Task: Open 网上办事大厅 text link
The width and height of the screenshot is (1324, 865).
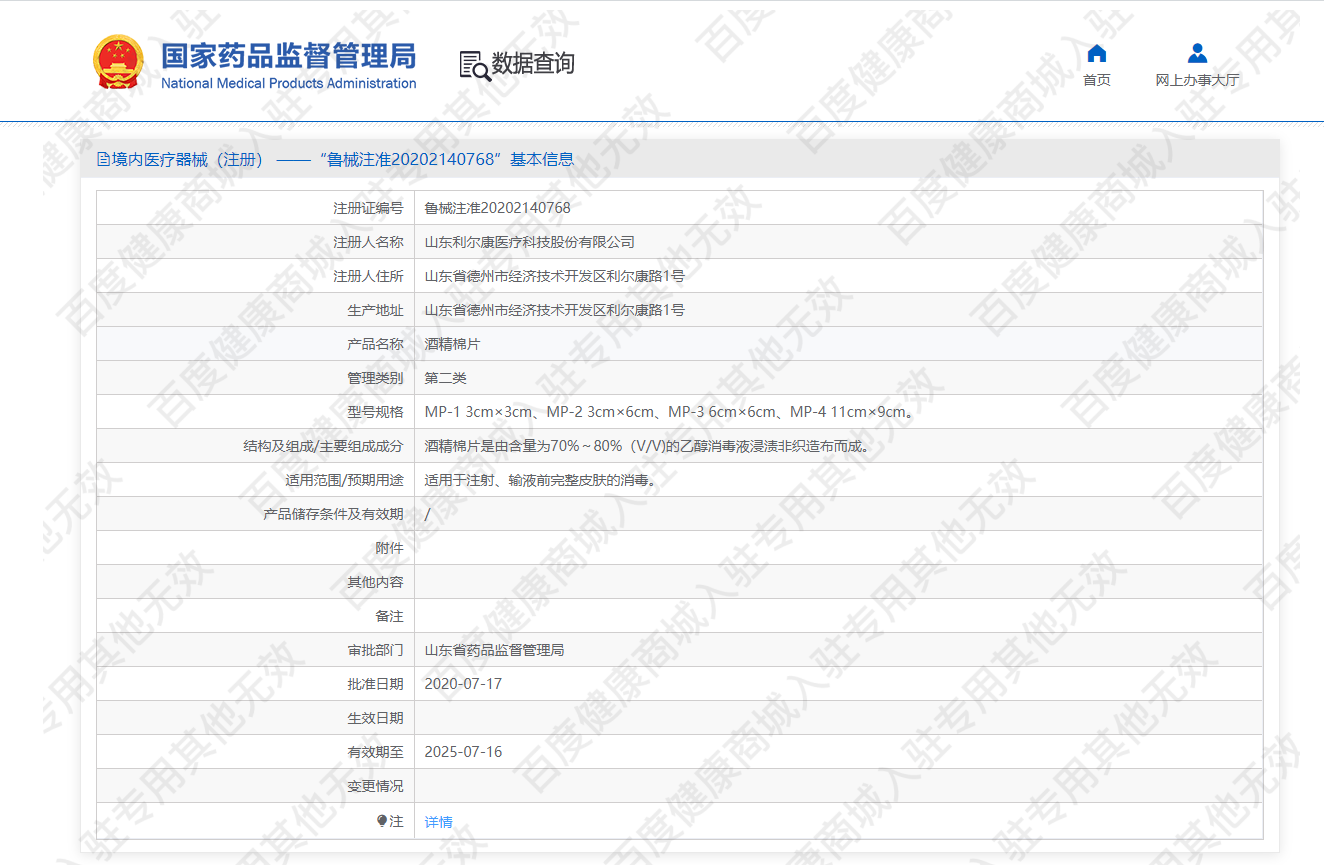Action: (1197, 80)
